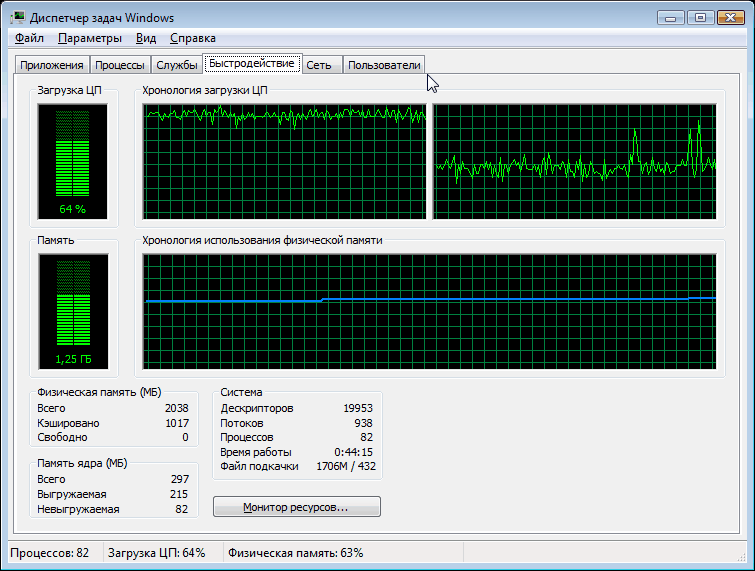
Task: Click the Время работы value 0:44:15
Action: pyautogui.click(x=353, y=453)
